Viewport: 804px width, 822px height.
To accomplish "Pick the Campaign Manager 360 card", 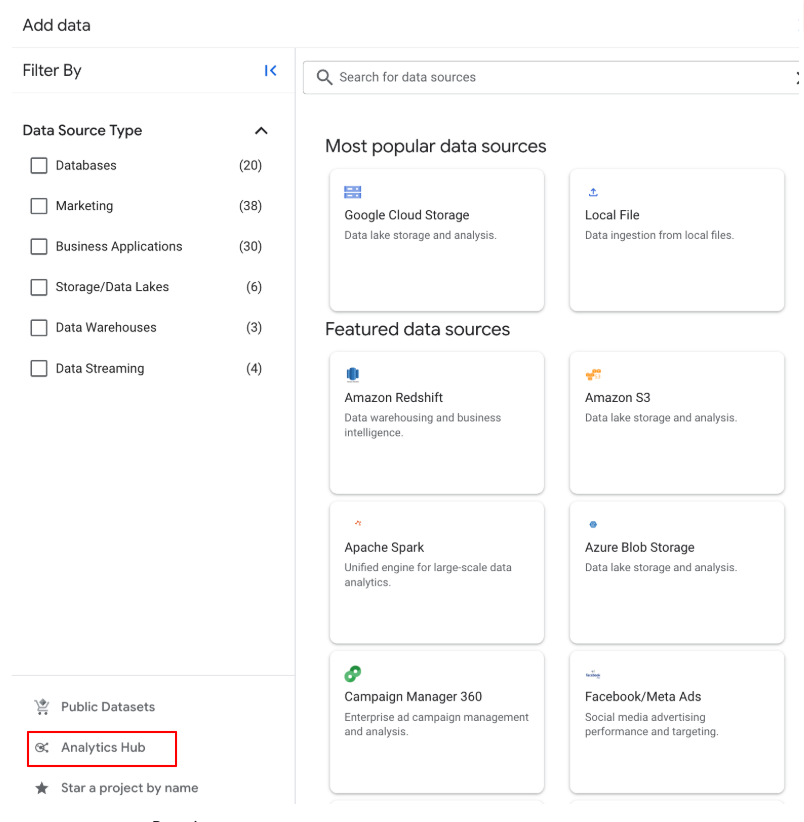I will pos(437,722).
